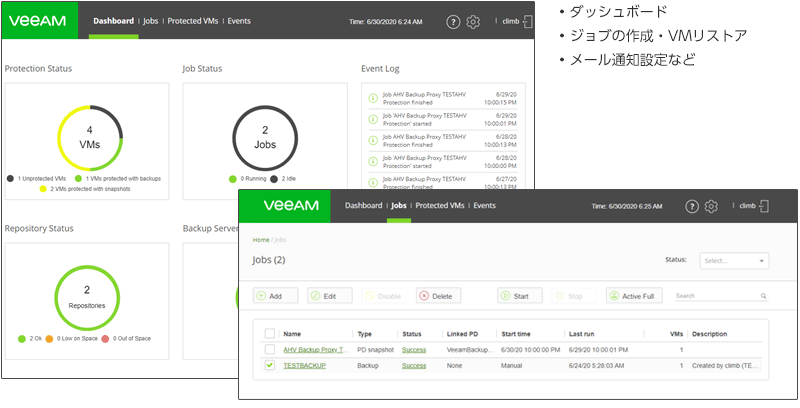The image size is (800, 408).
Task: Click Success status link of TESTBACKUP job
Action: [414, 366]
